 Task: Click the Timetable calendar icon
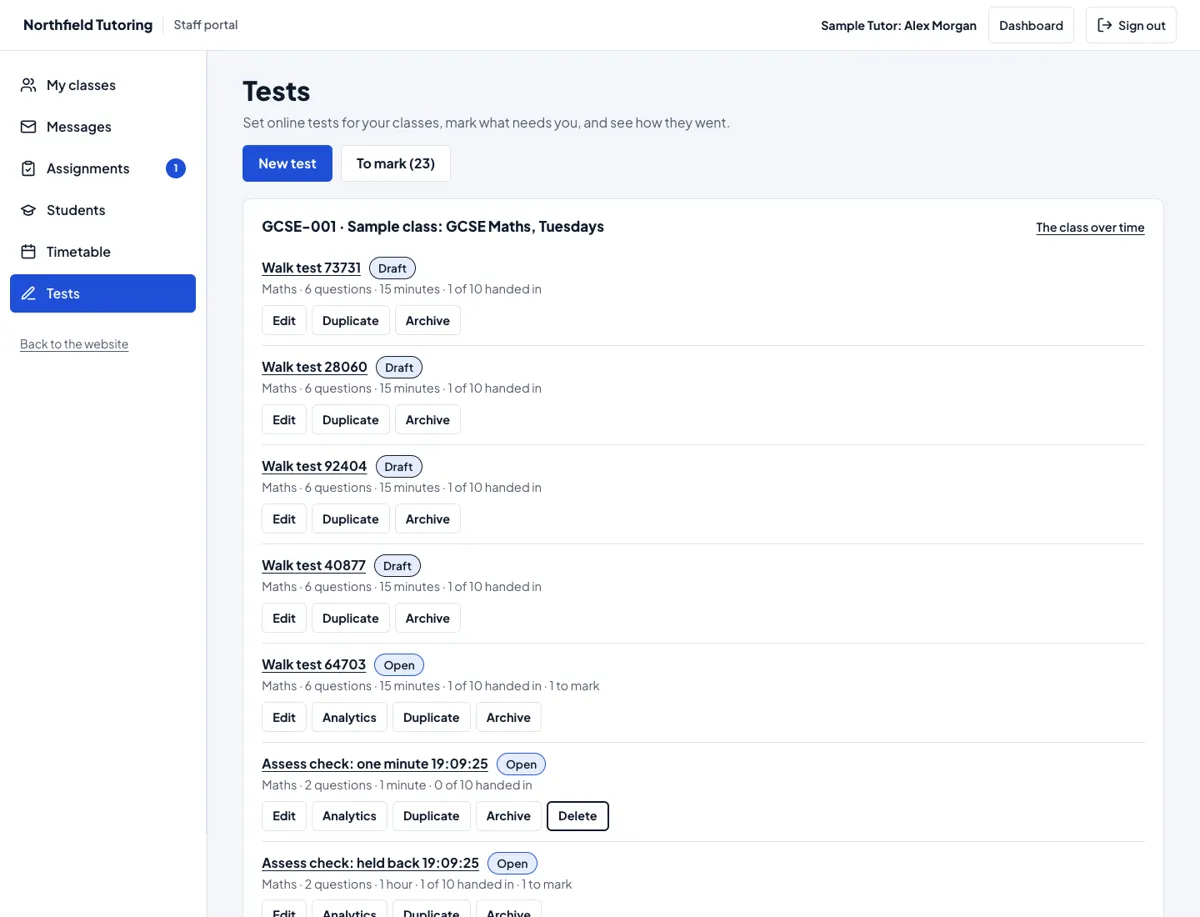(28, 252)
